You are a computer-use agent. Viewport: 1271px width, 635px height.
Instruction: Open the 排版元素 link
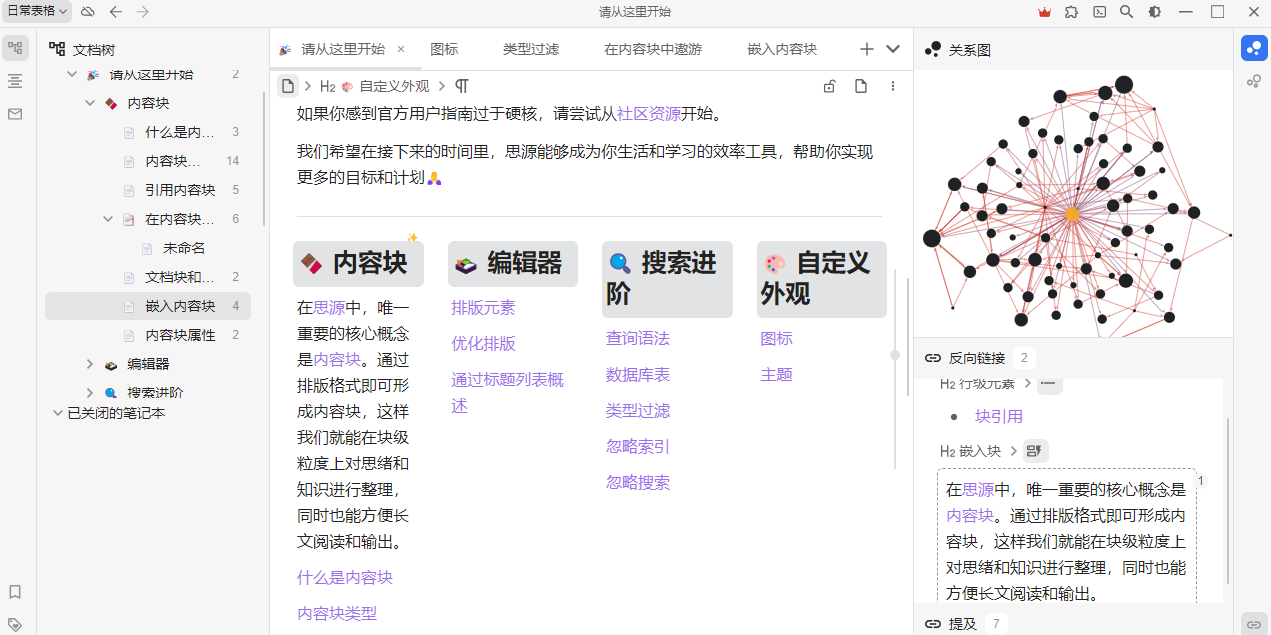click(483, 308)
